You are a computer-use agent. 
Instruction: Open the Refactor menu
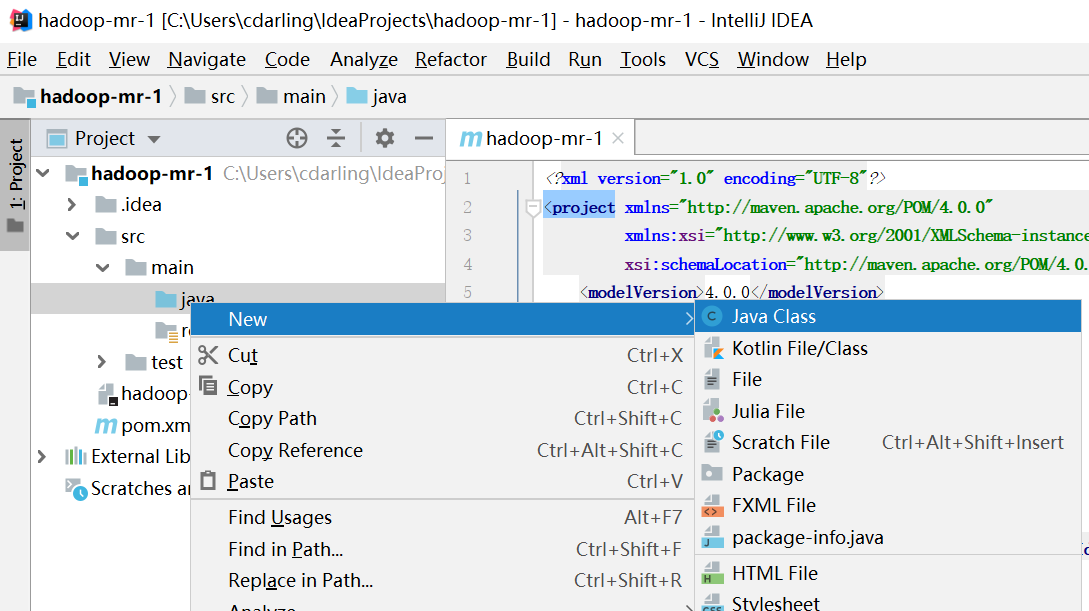451,60
